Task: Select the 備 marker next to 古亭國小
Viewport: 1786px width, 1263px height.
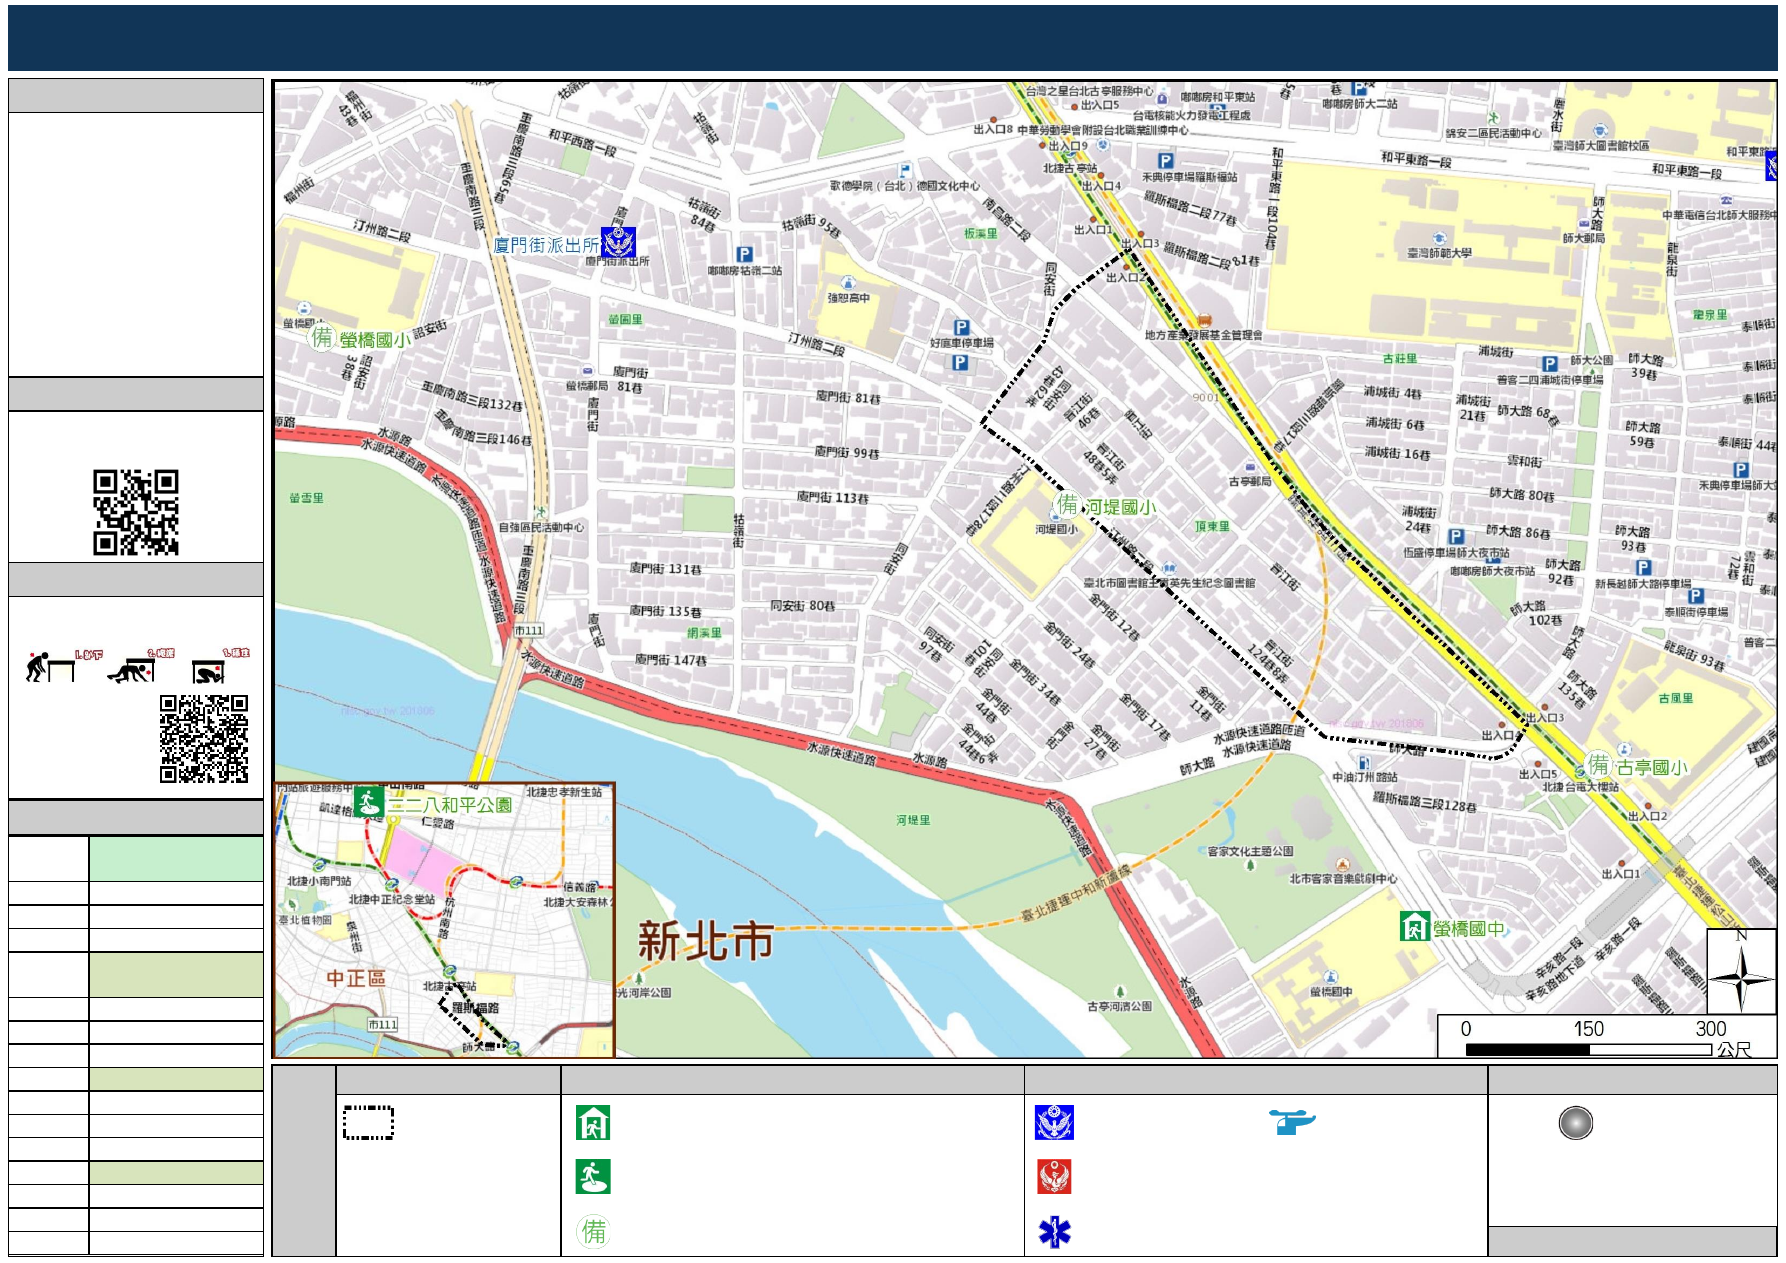Action: click(x=1599, y=766)
